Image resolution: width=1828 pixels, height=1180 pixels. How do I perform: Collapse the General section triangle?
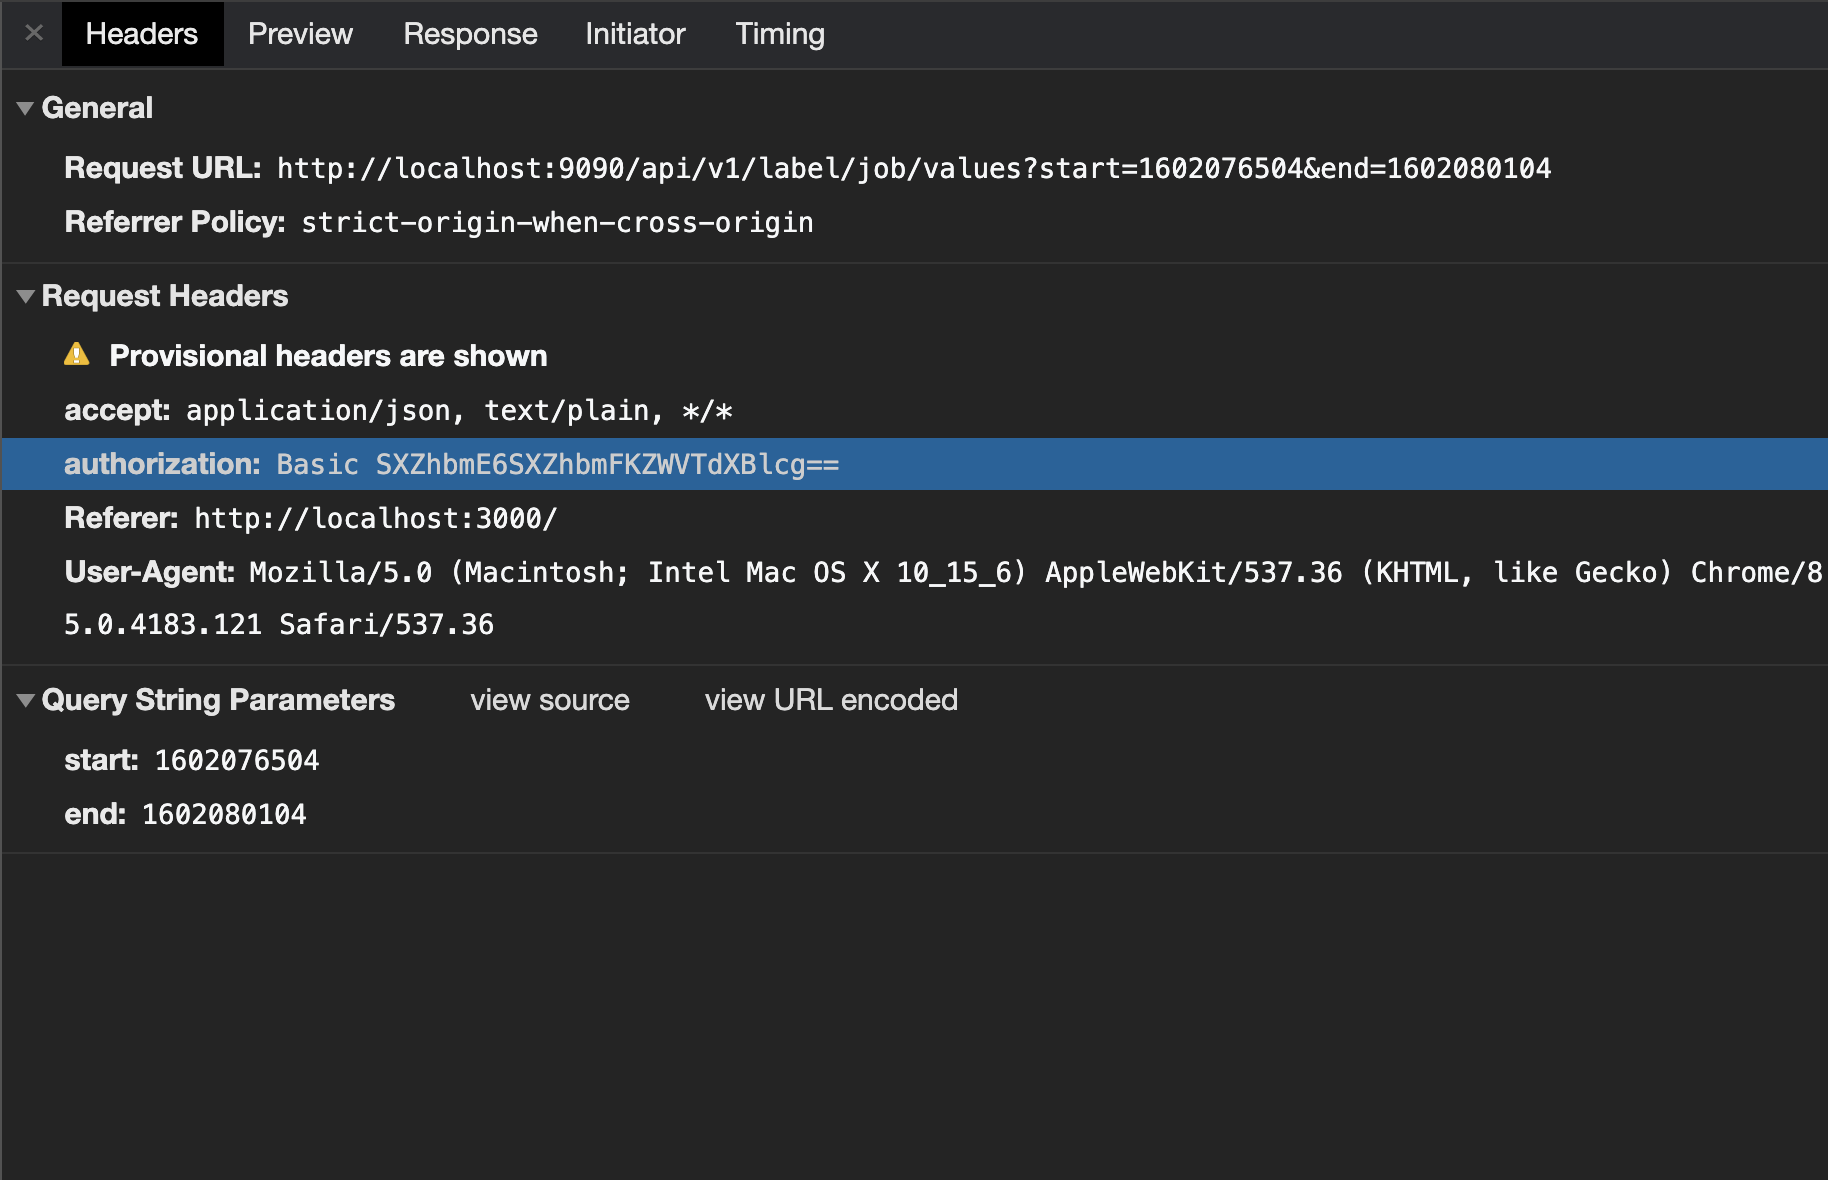(26, 108)
